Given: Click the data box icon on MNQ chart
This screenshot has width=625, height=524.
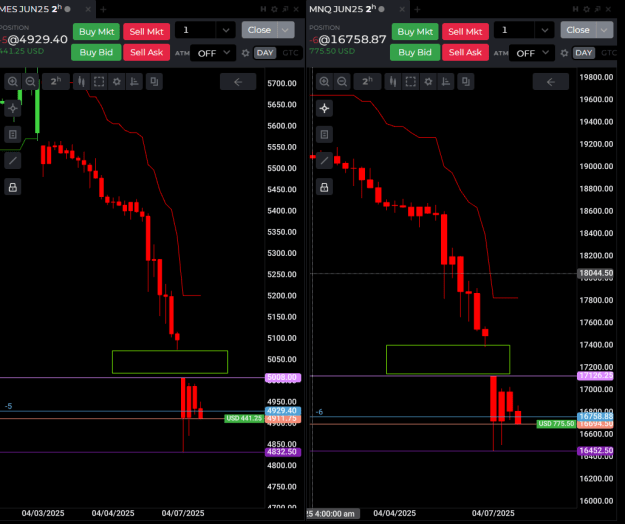Looking at the screenshot, I should [x=324, y=134].
